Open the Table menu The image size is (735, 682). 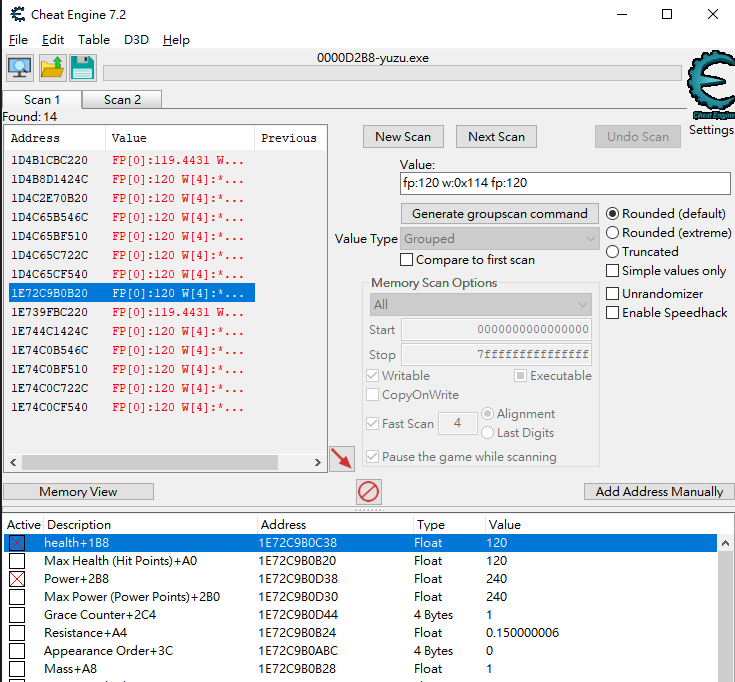click(x=94, y=40)
